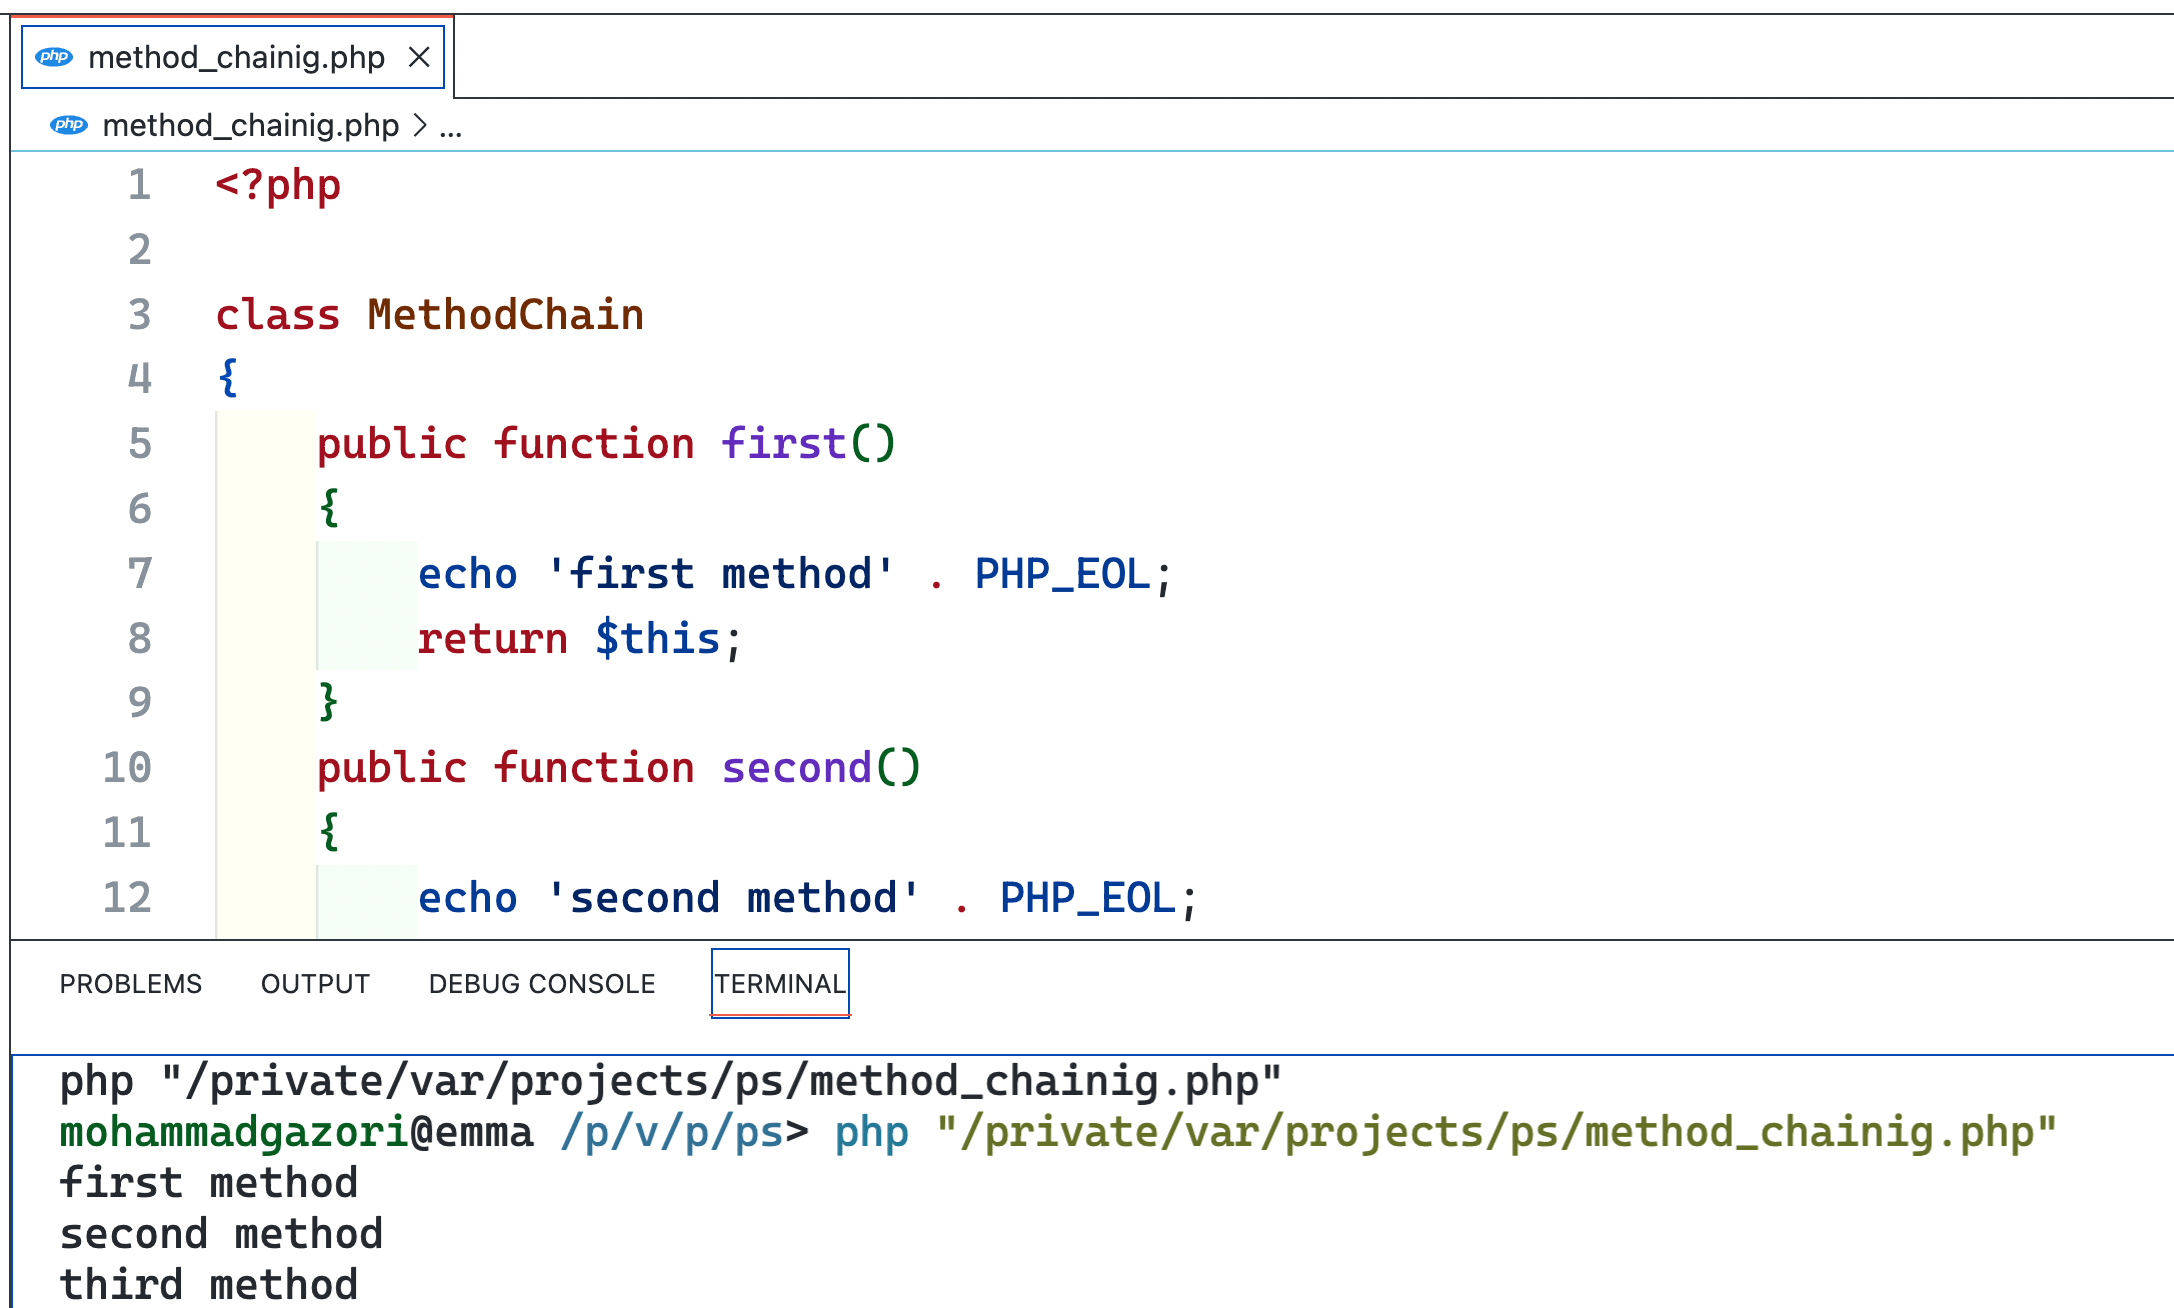This screenshot has height=1308, width=2174.
Task: Click PHP_EOL constant on line 12
Action: coord(1088,898)
